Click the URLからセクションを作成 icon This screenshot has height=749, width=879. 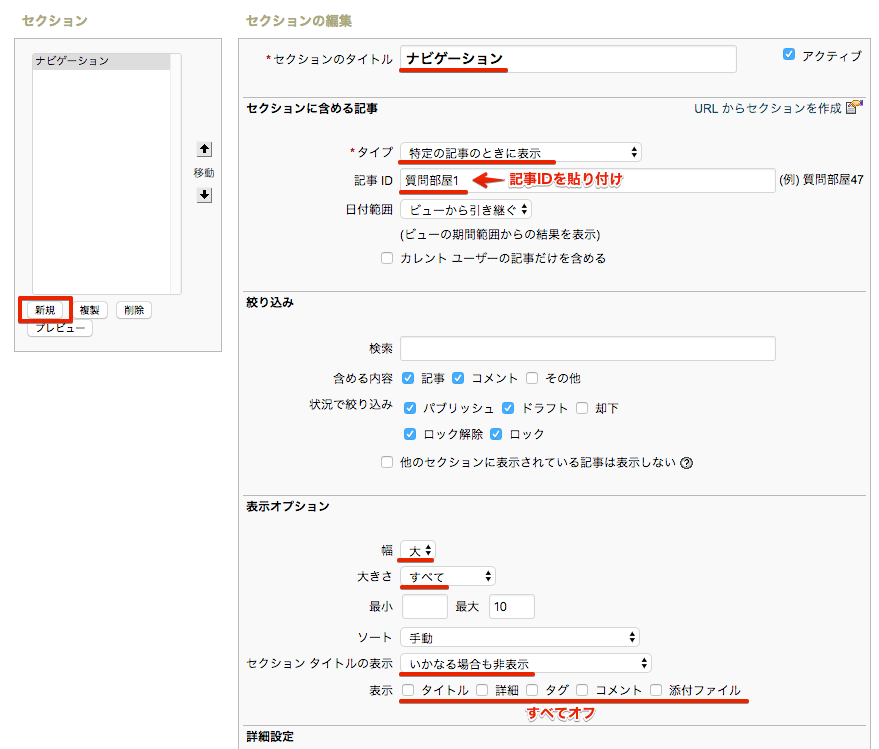coord(854,107)
